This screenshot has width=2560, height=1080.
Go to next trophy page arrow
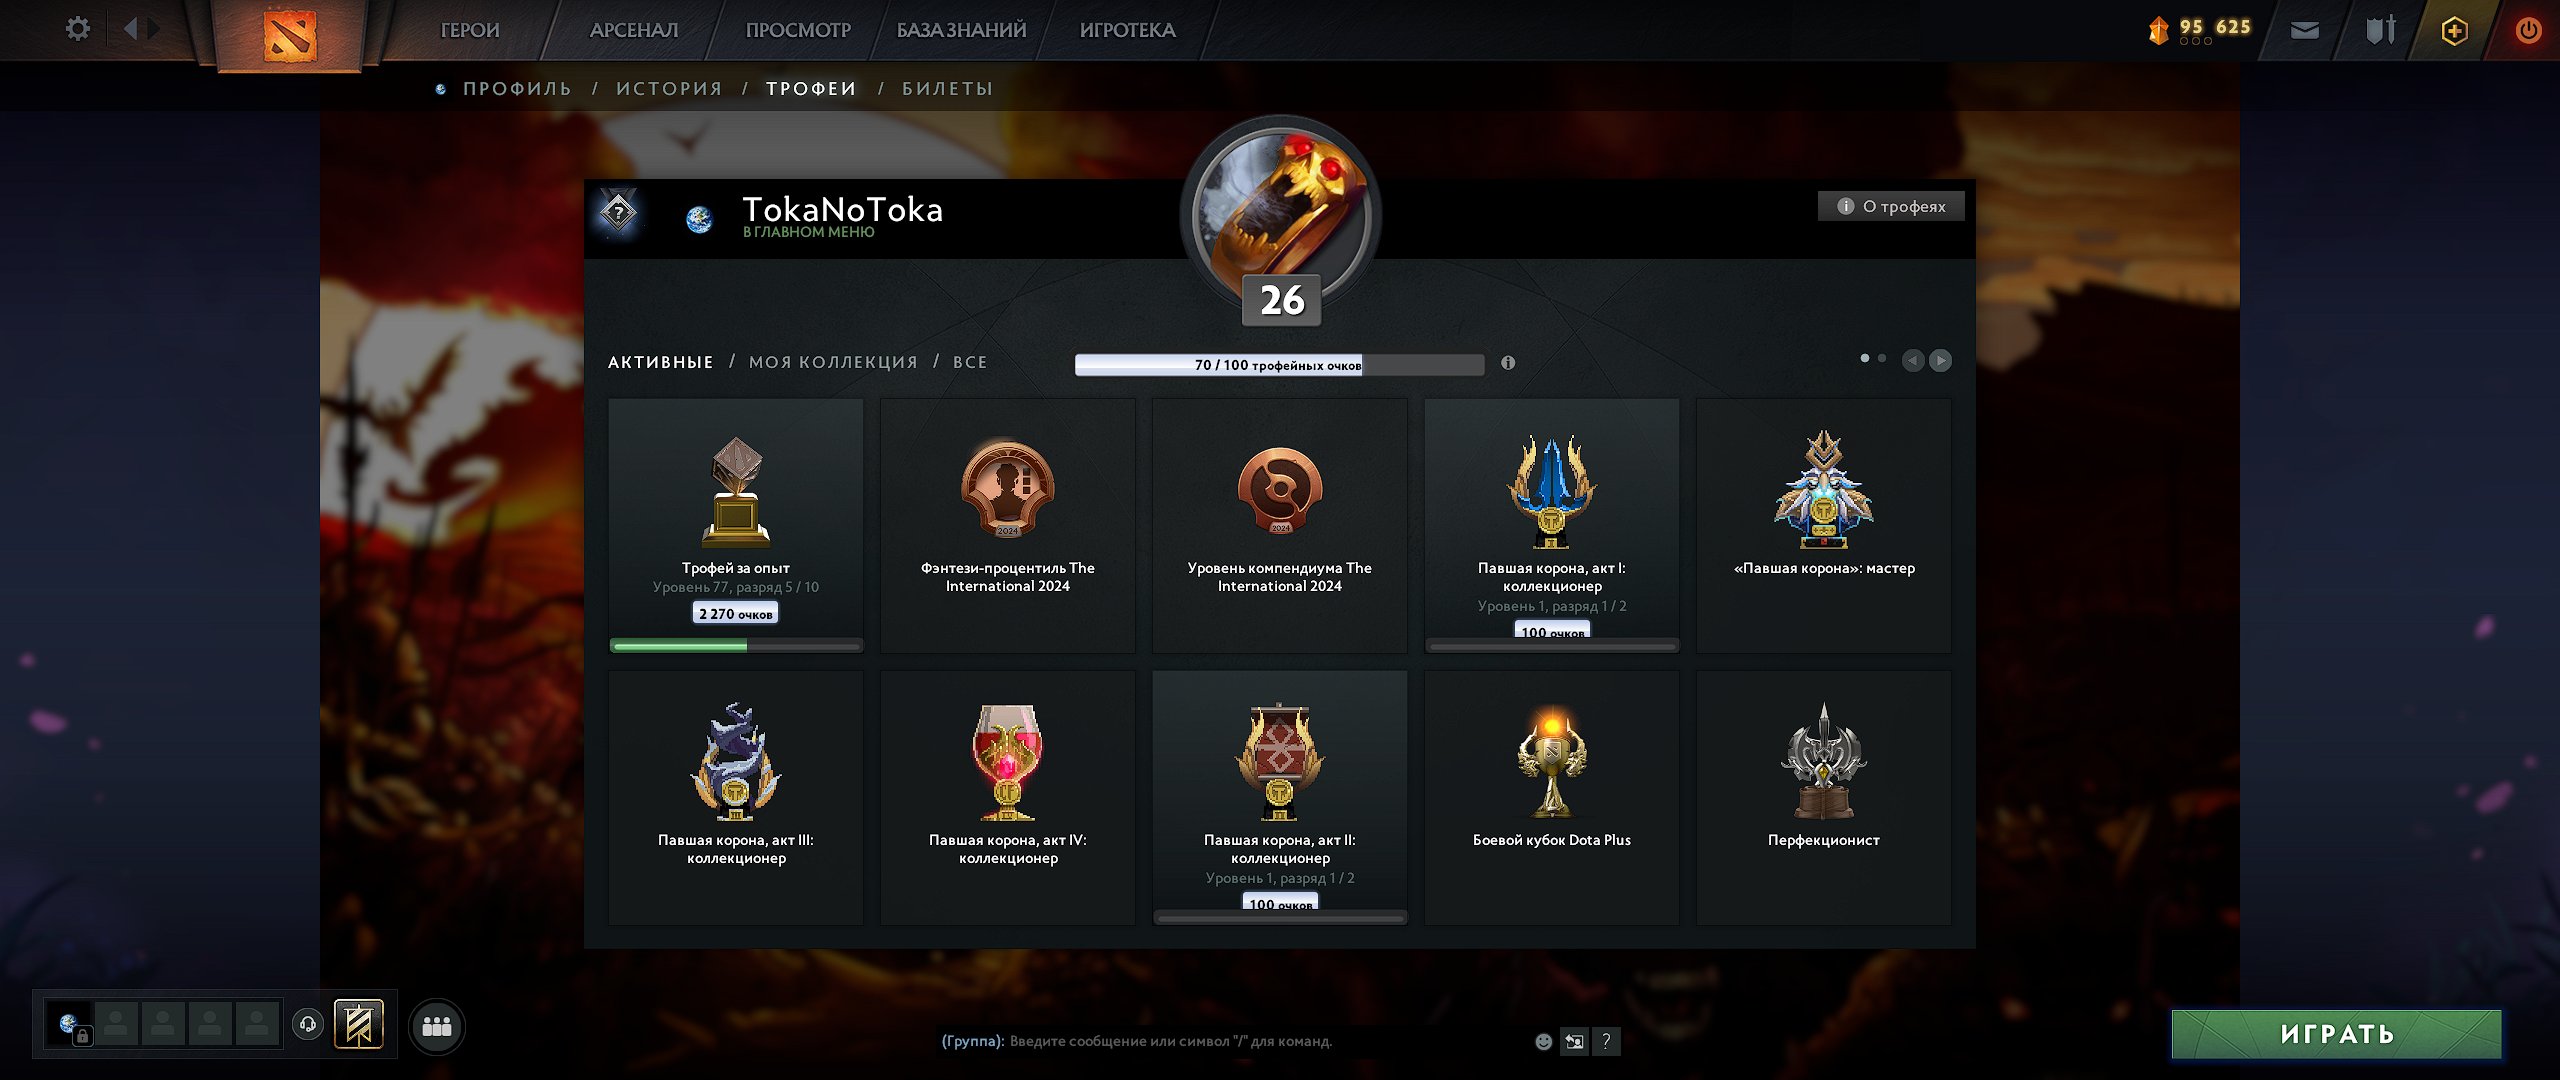pyautogui.click(x=1940, y=360)
